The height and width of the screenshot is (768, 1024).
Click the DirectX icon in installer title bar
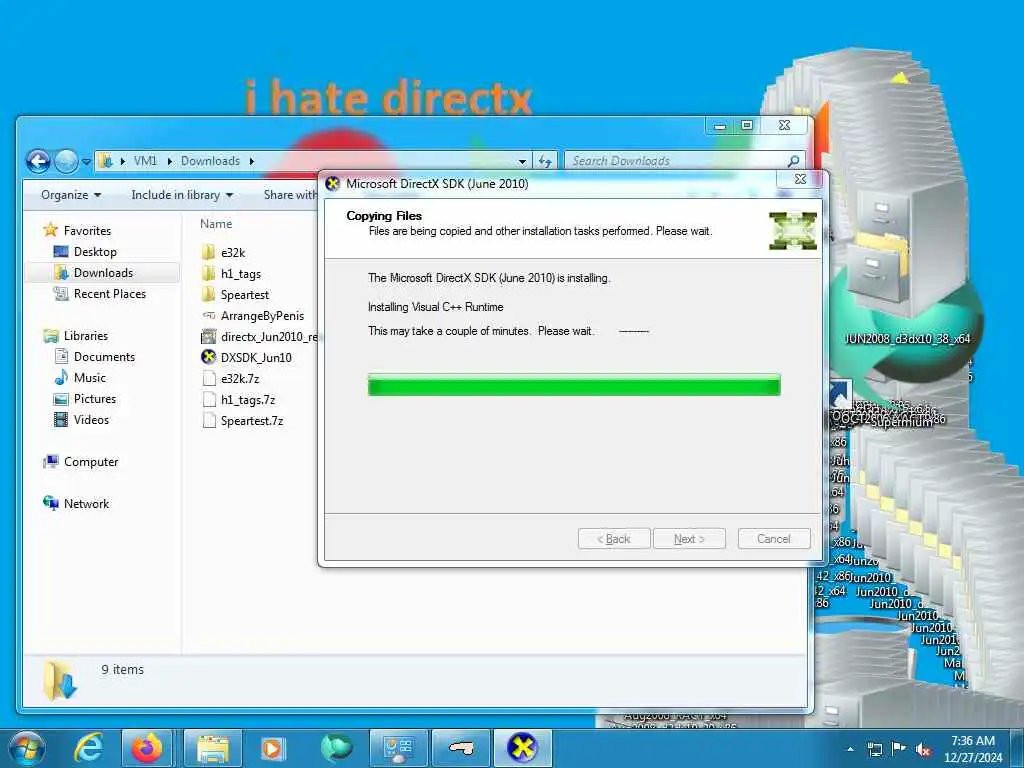(332, 184)
